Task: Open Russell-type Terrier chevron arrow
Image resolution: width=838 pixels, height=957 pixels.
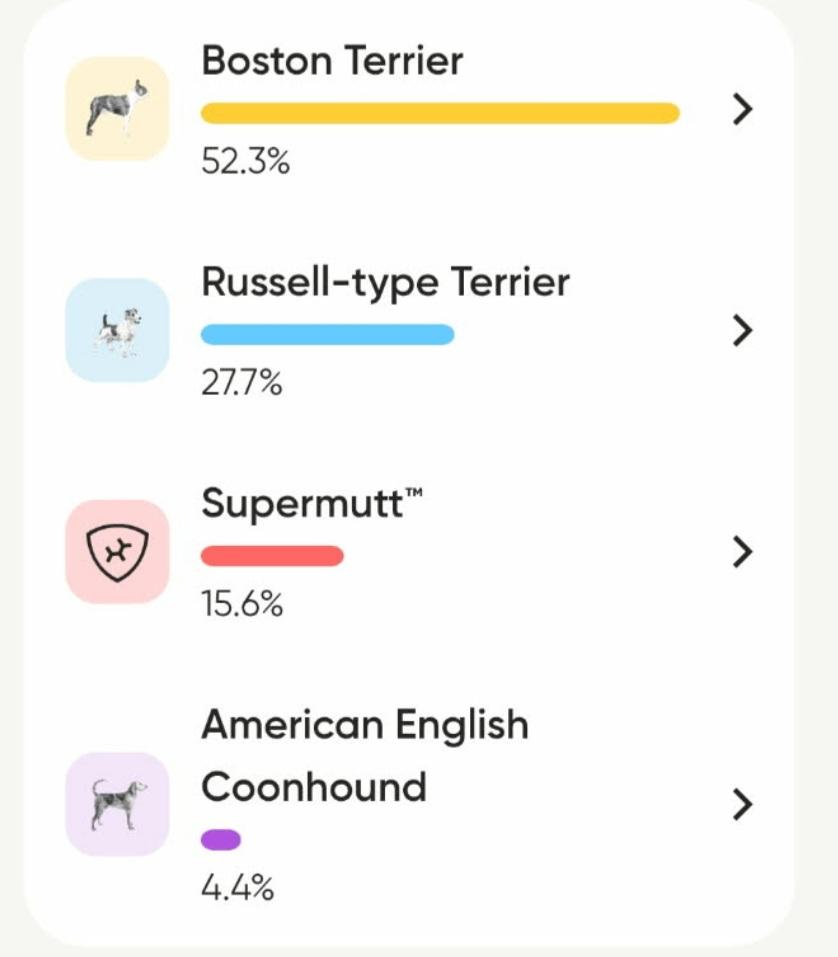Action: click(741, 331)
